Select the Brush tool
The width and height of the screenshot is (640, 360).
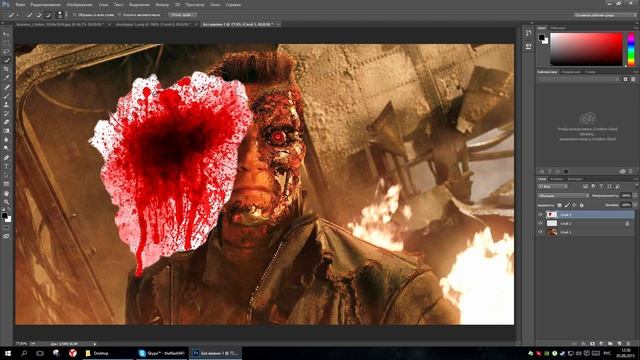pos(6,96)
